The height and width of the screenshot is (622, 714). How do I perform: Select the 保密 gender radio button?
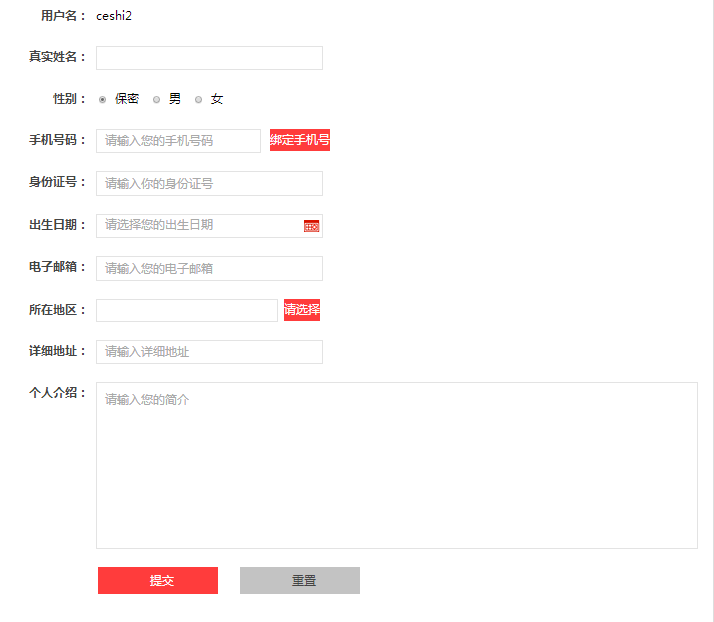pos(103,100)
